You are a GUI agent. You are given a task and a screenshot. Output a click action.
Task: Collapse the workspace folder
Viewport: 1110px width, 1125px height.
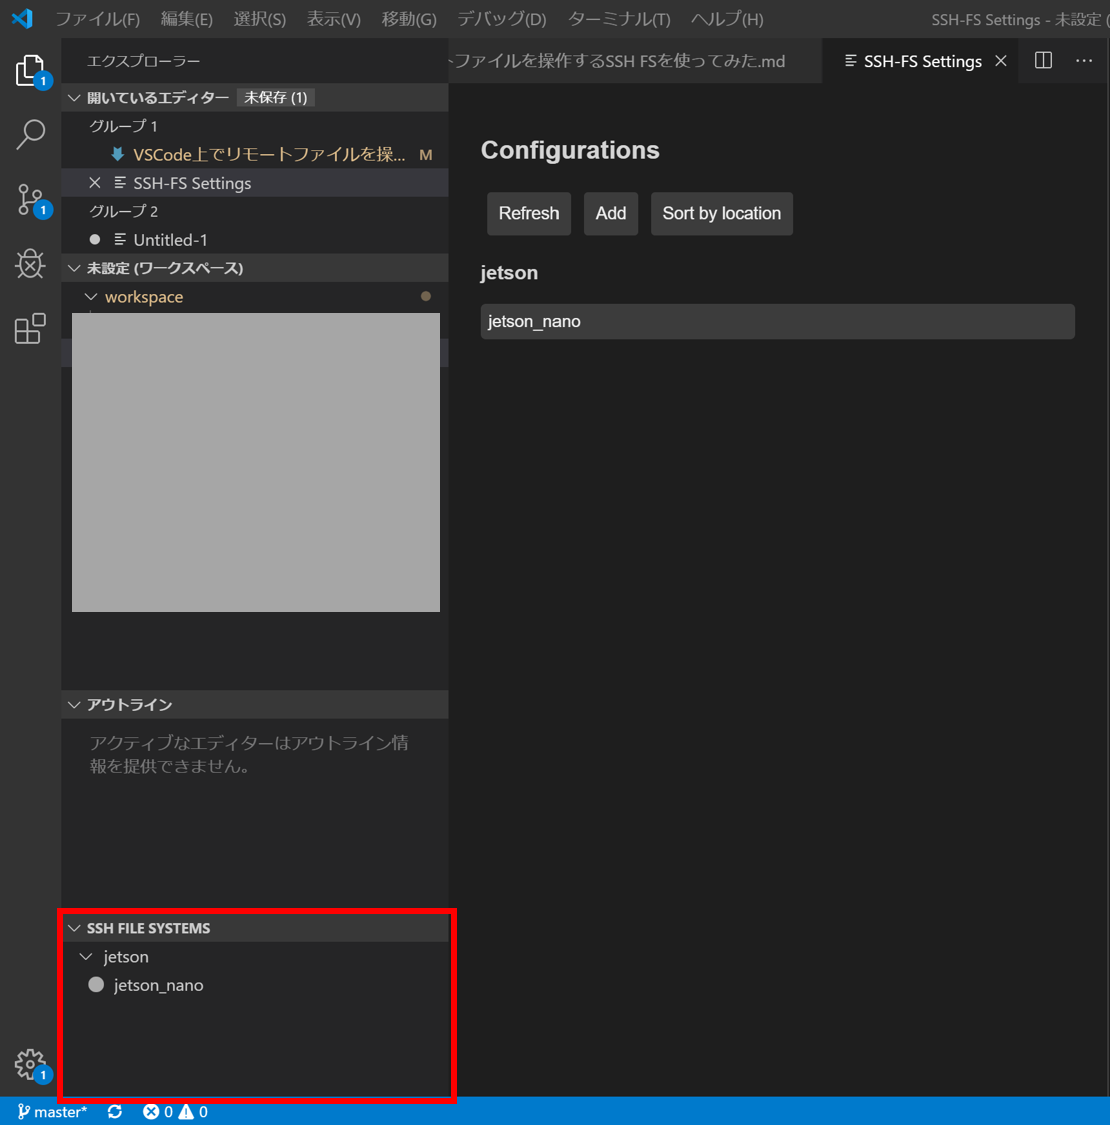[91, 297]
